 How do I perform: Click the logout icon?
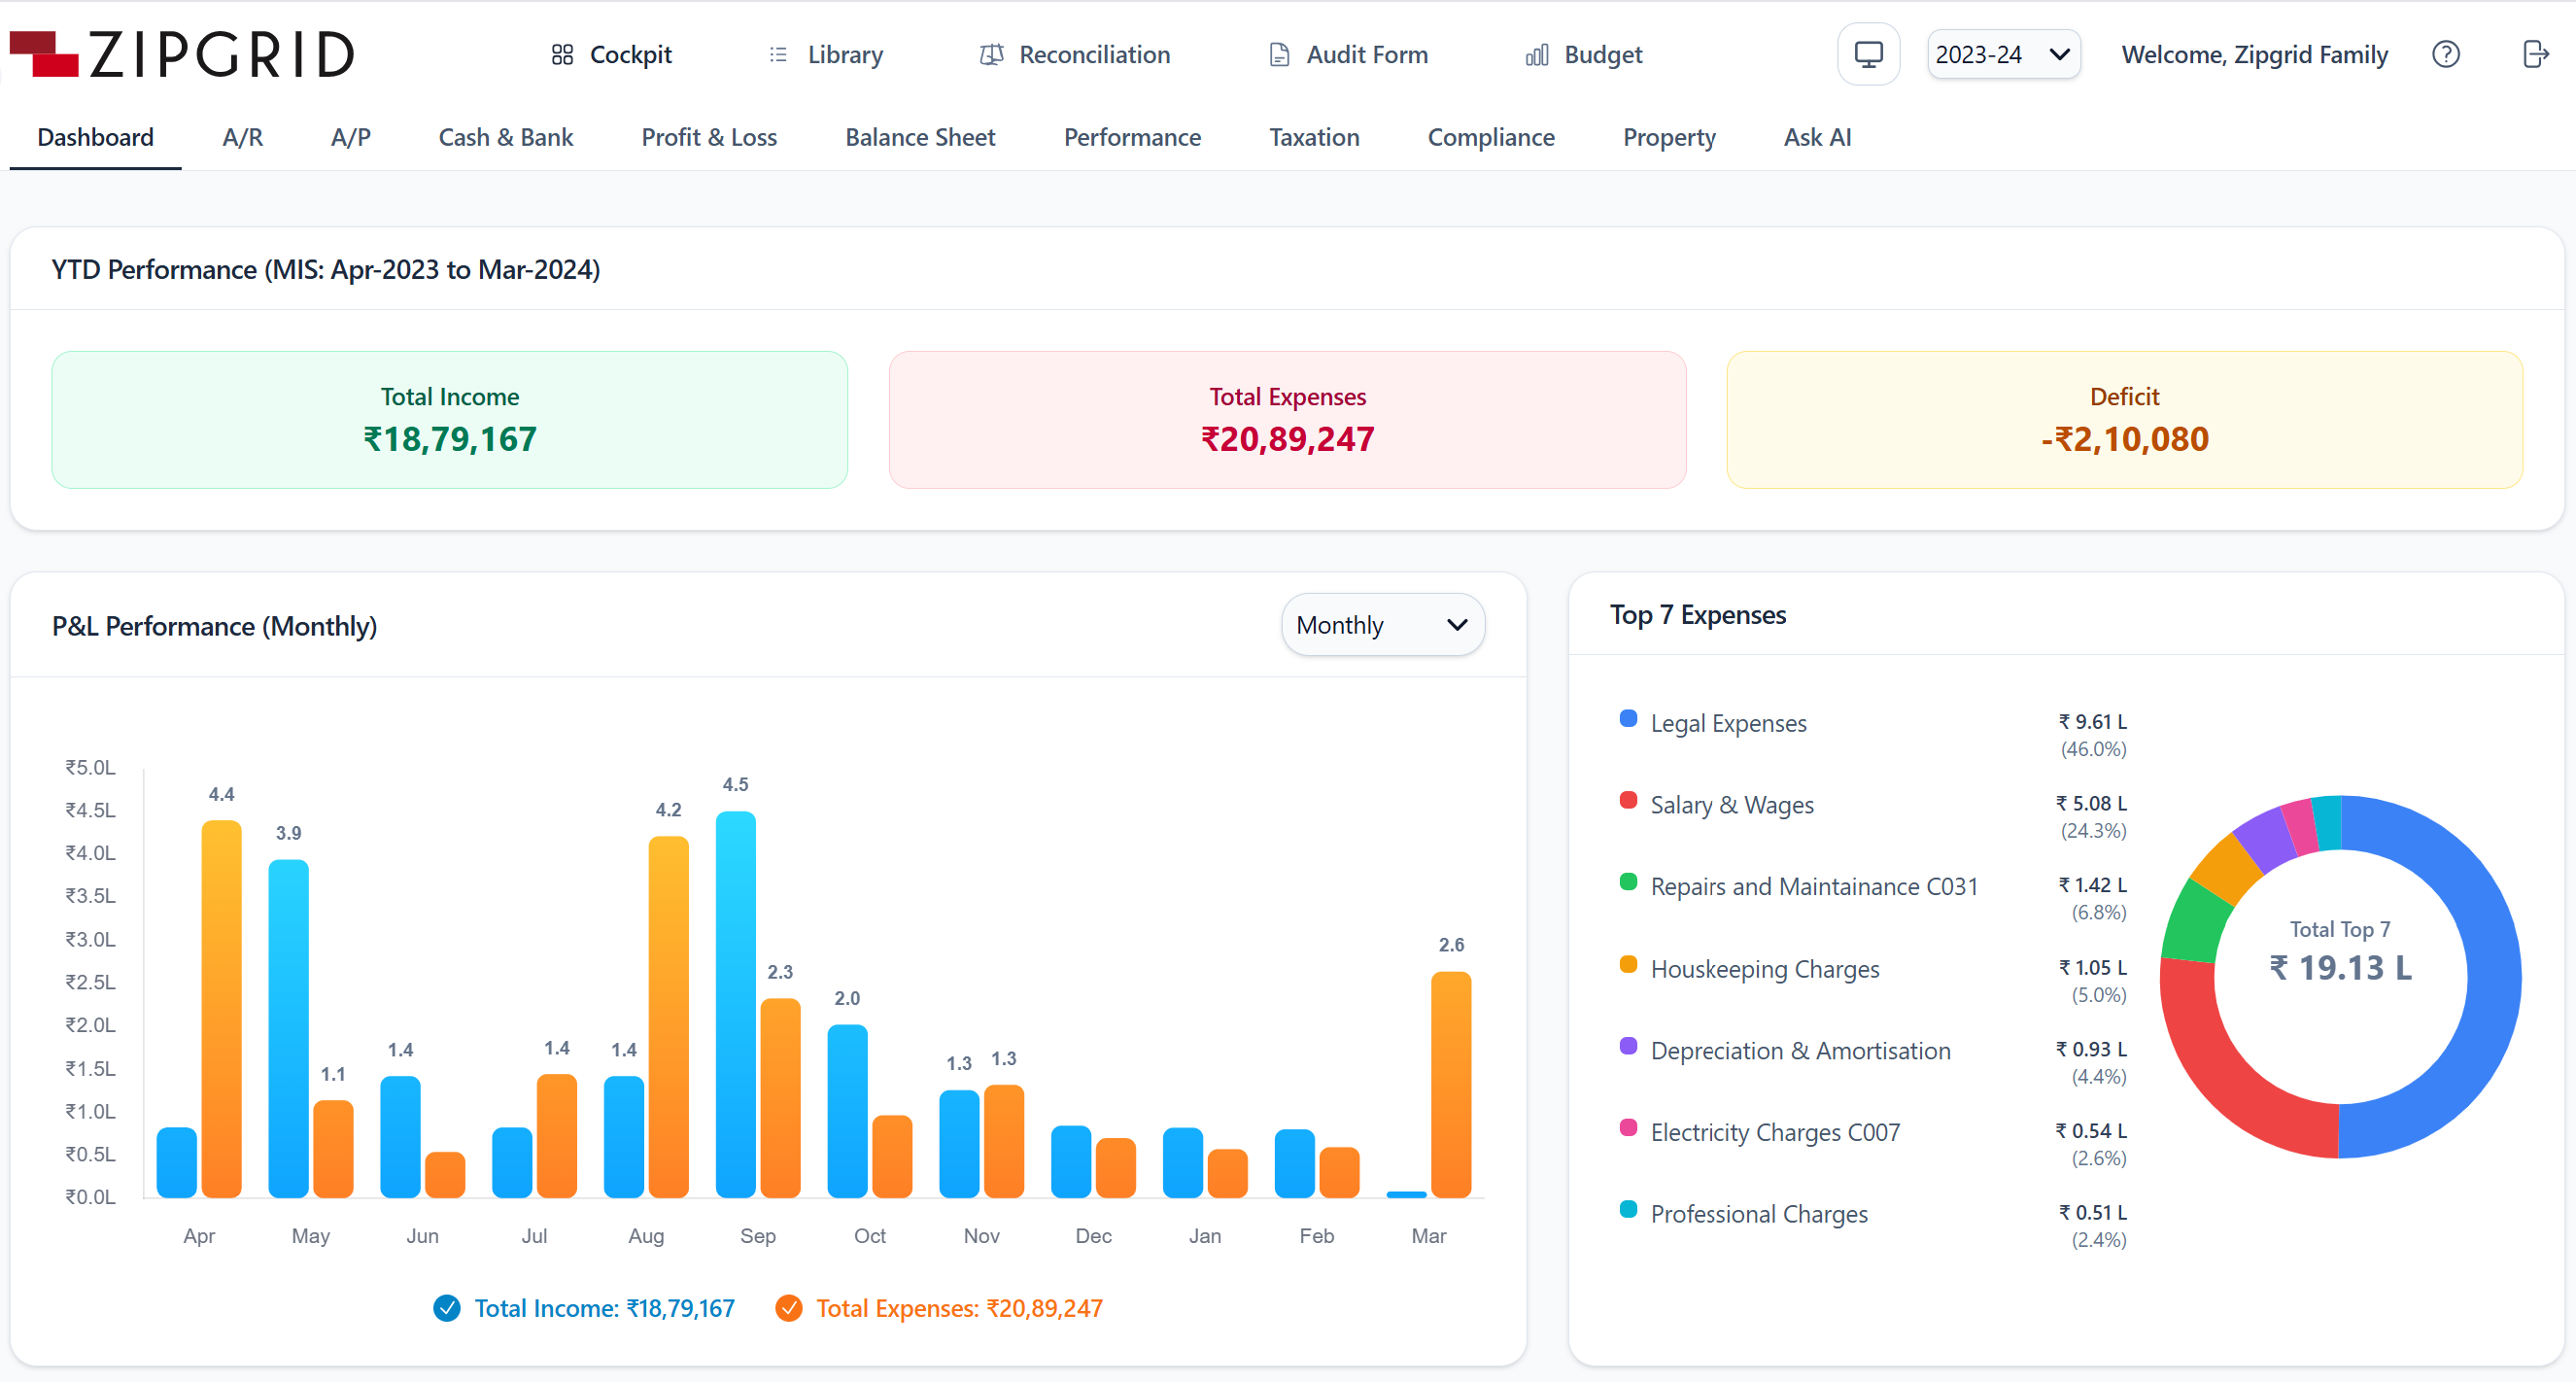click(x=2535, y=54)
